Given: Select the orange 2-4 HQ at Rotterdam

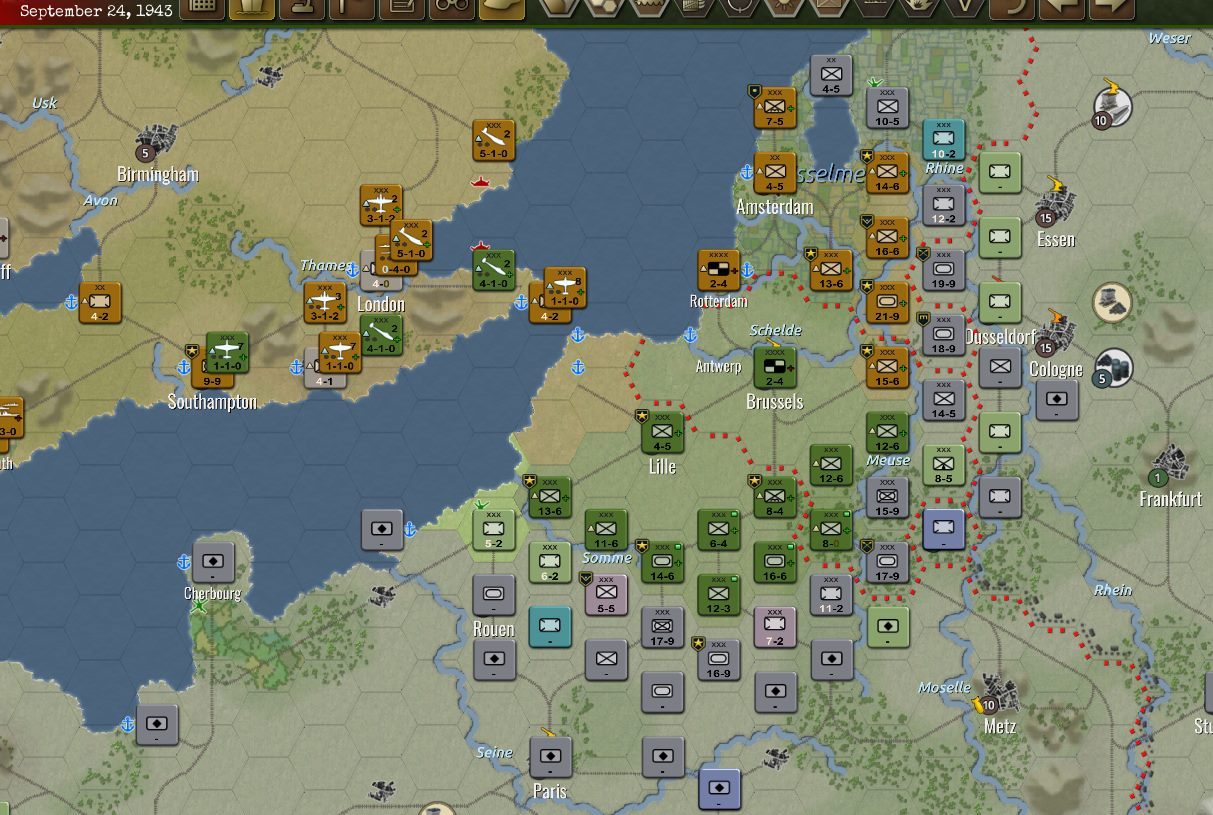Looking at the screenshot, I should pyautogui.click(x=719, y=270).
